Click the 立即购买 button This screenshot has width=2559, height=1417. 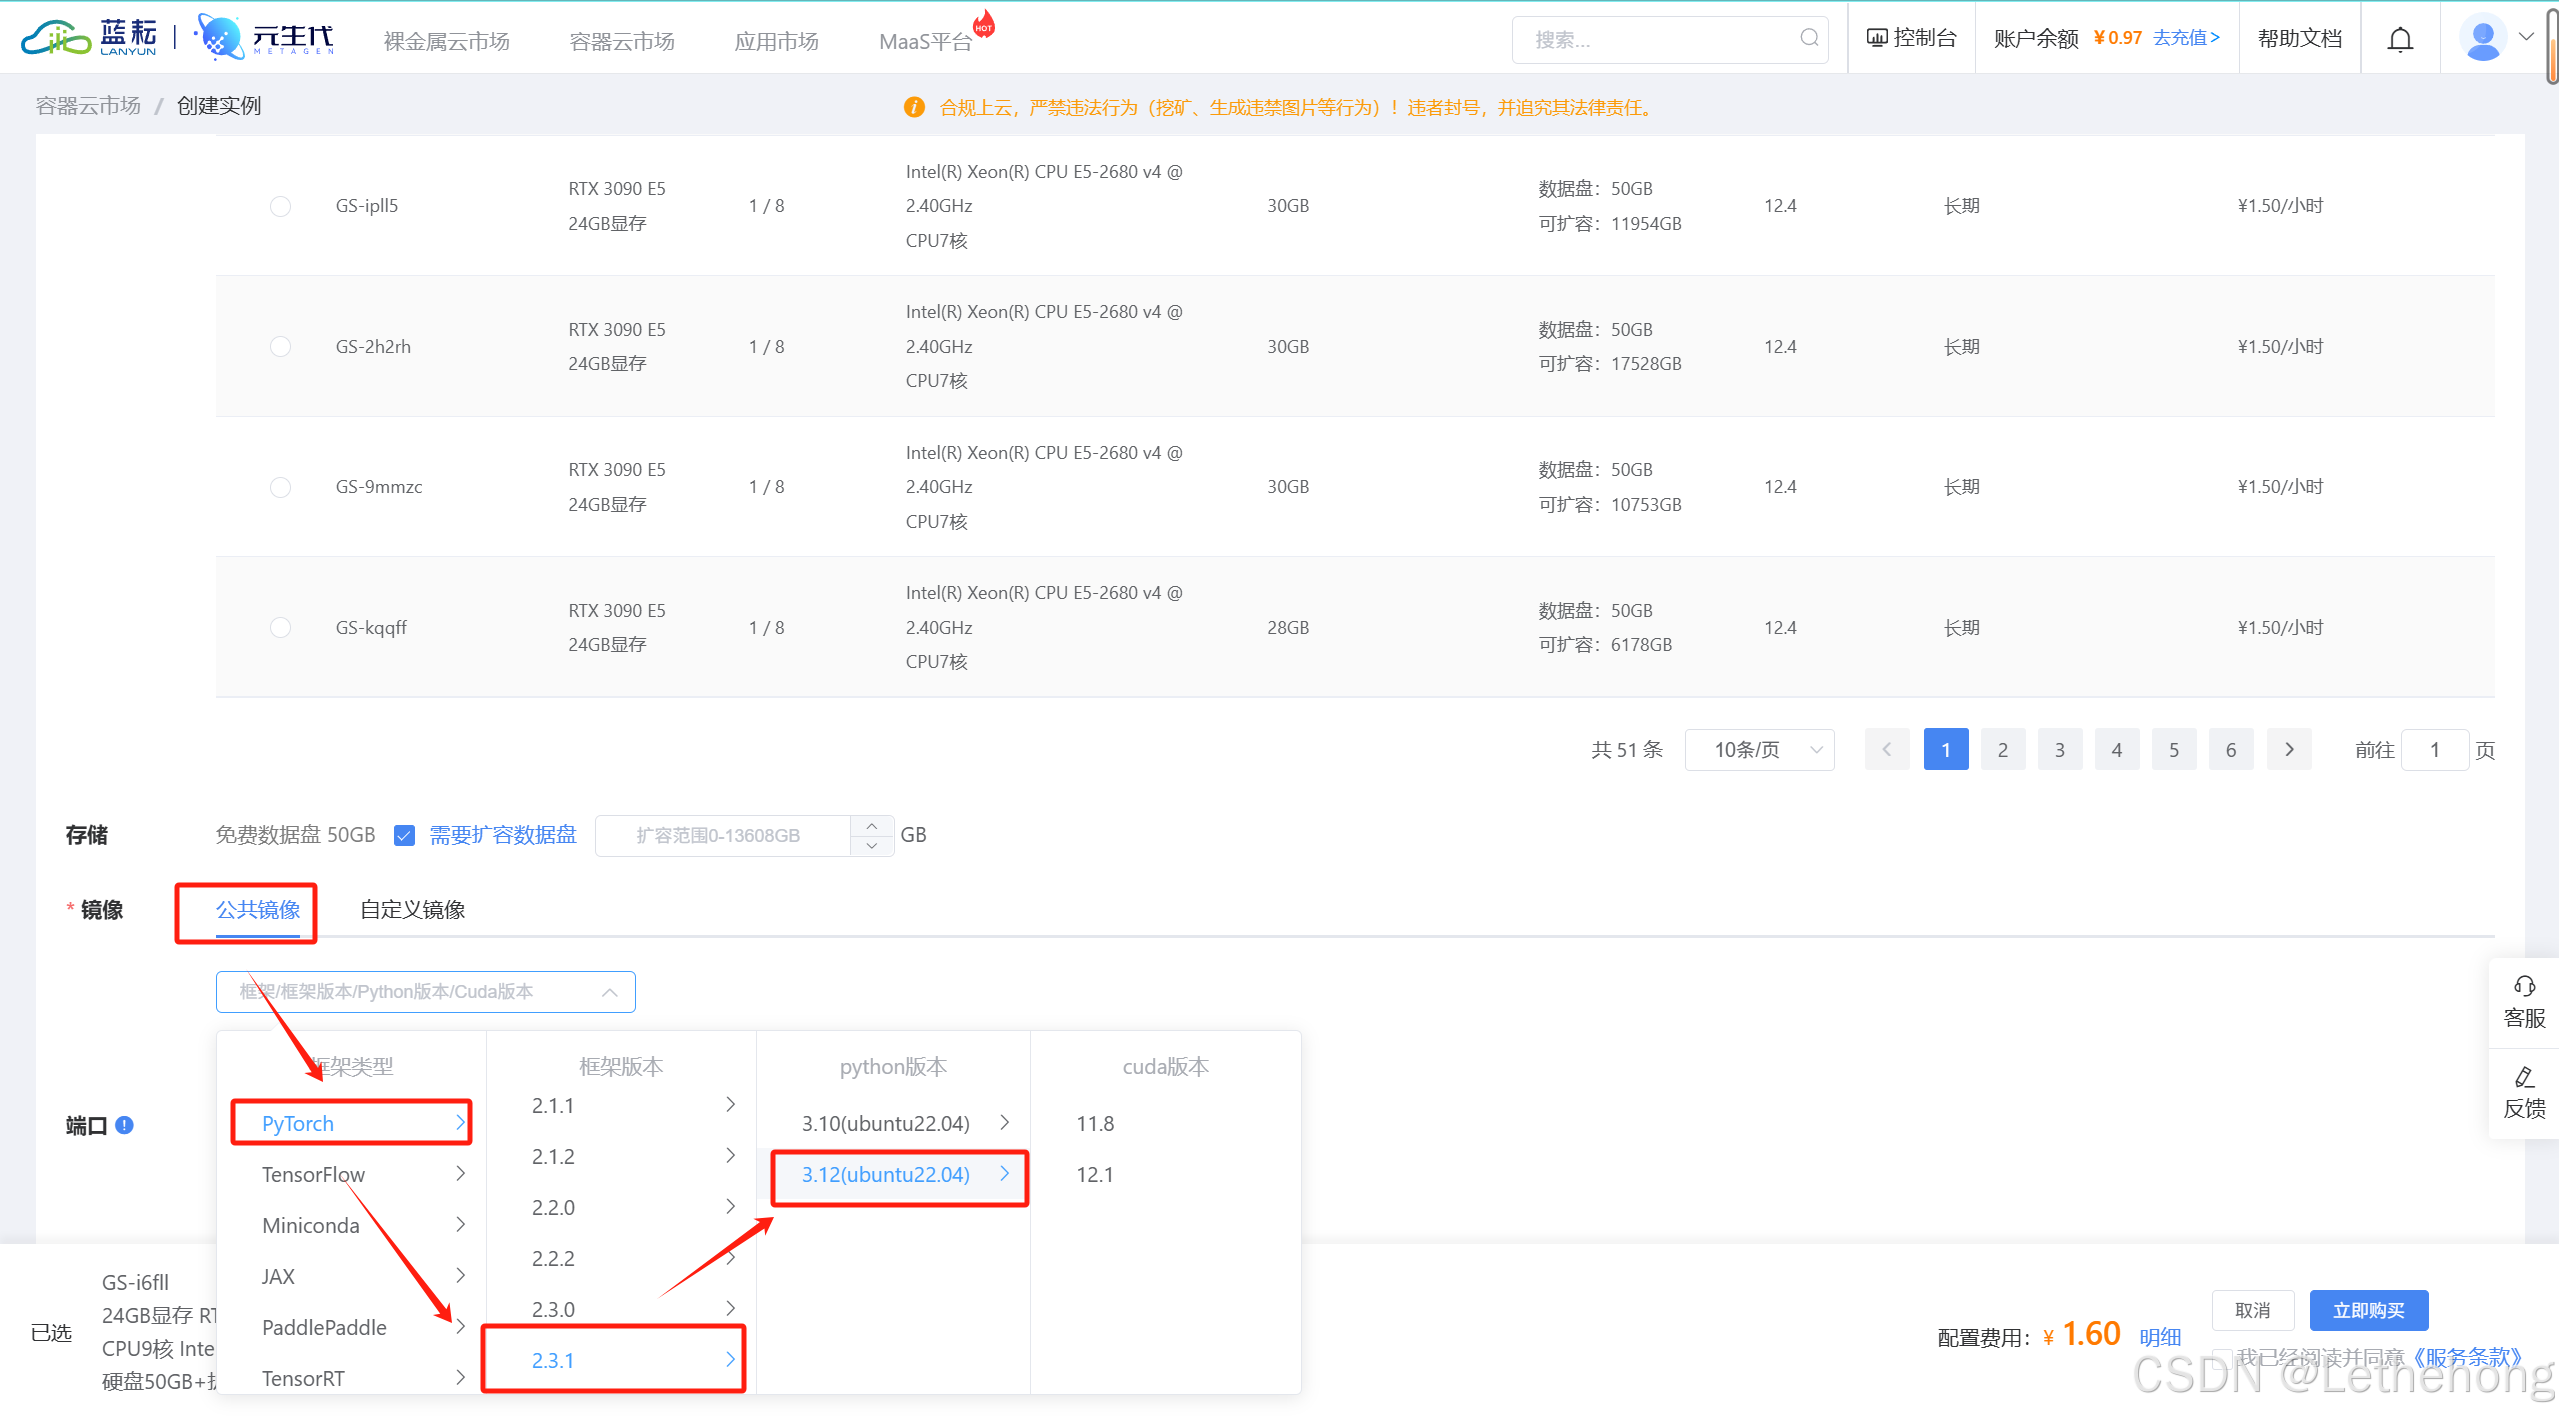point(2368,1310)
